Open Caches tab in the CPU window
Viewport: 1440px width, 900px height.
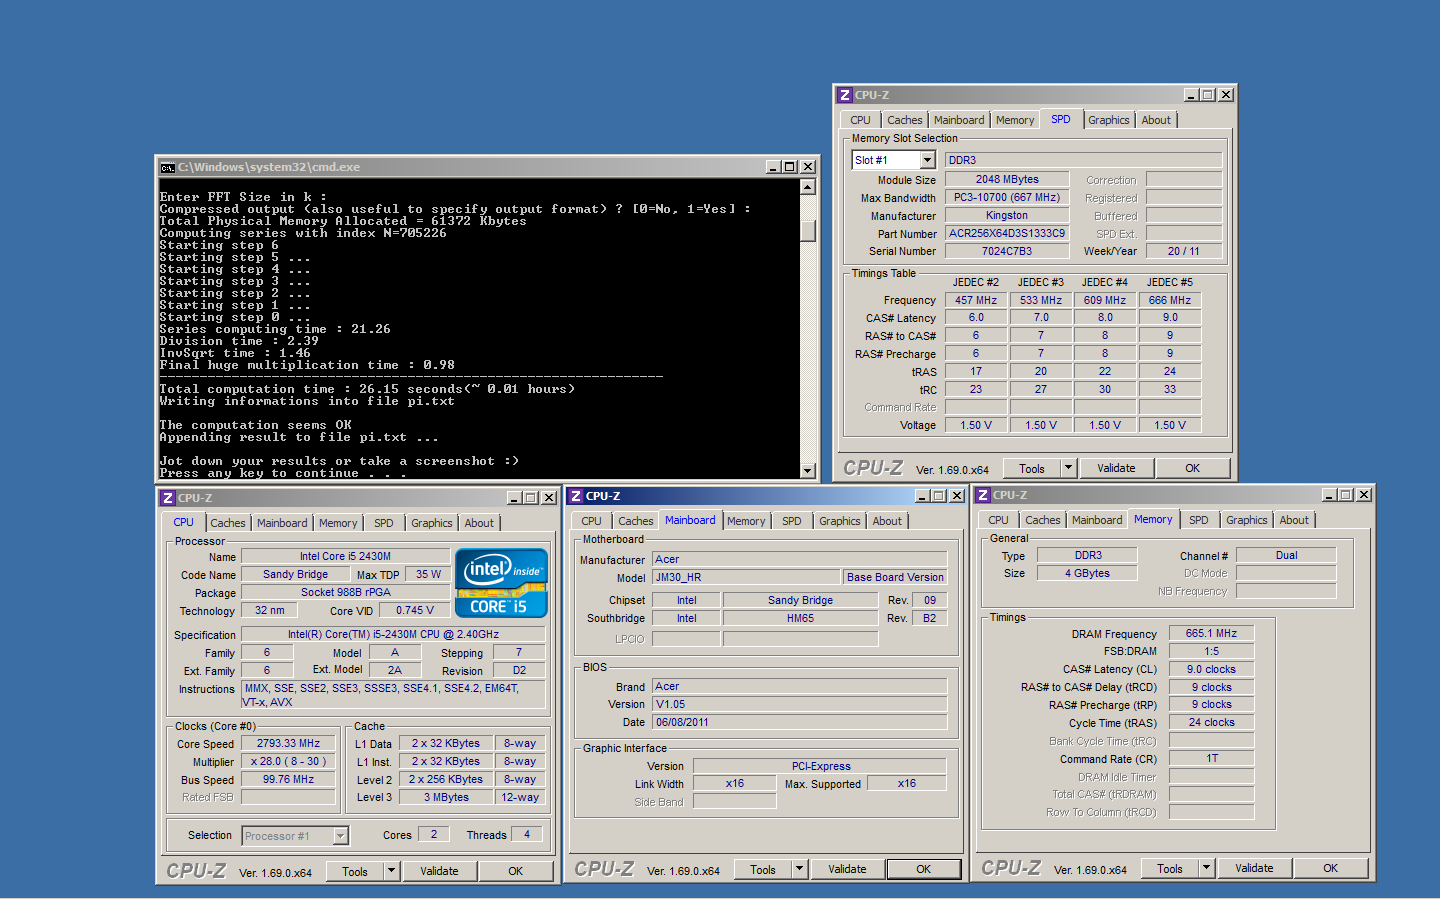click(228, 523)
